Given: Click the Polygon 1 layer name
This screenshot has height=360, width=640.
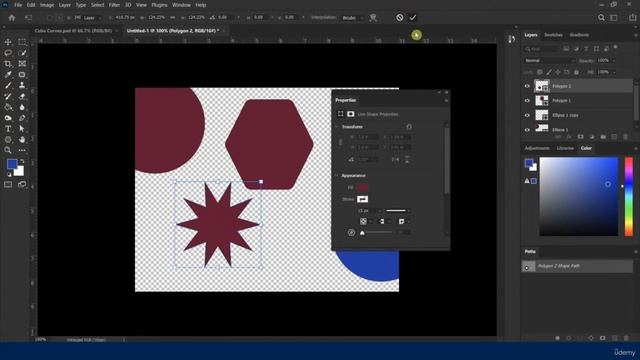Looking at the screenshot, I should tap(562, 100).
